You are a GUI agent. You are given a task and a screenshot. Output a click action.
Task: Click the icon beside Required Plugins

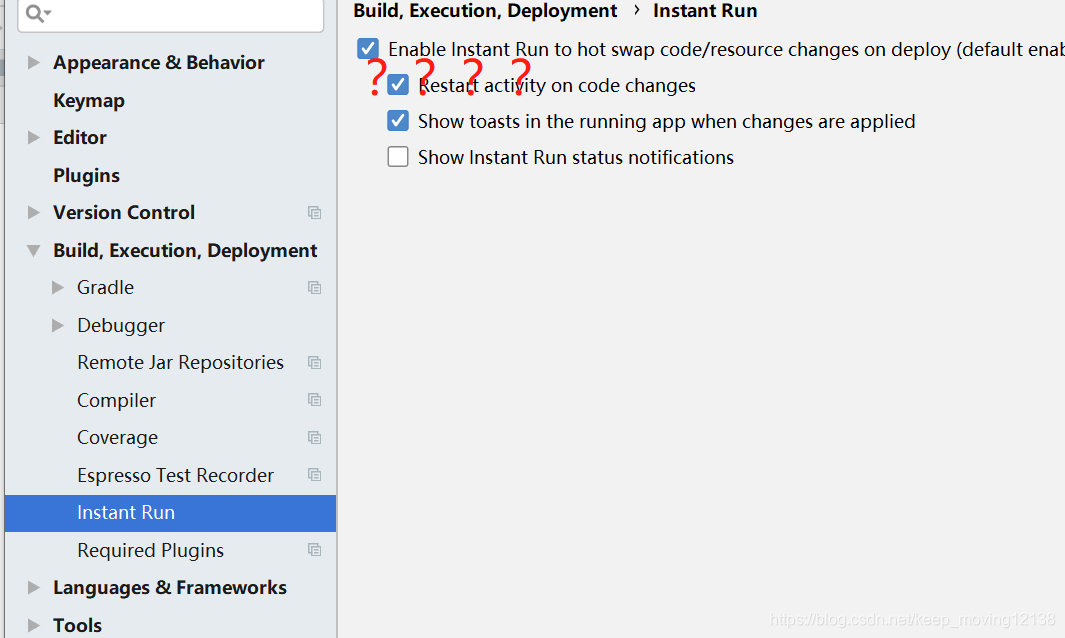click(x=315, y=550)
